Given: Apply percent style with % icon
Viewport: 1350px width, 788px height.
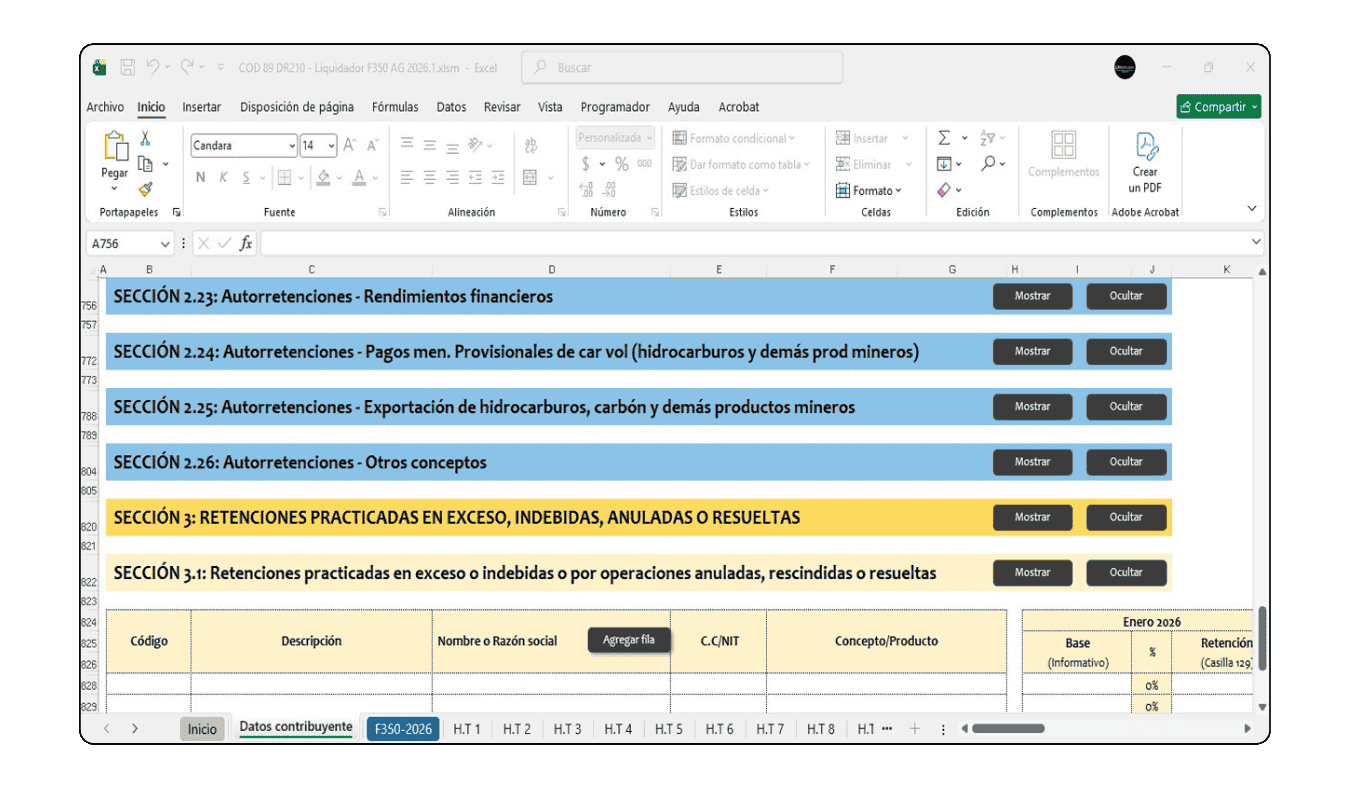Looking at the screenshot, I should 620,163.
